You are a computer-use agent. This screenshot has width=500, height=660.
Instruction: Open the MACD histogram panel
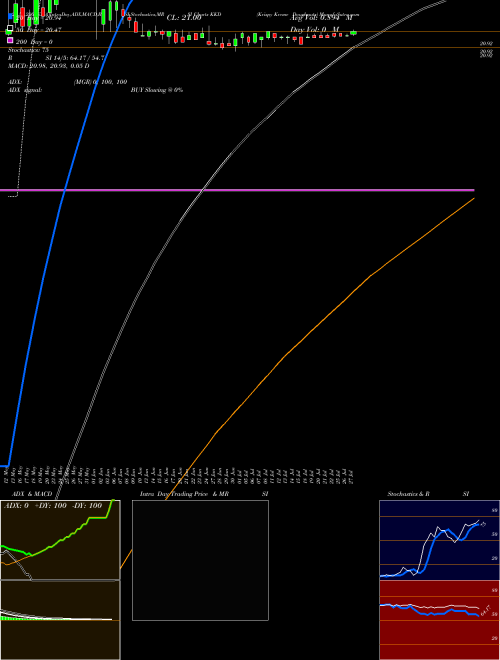tap(60, 620)
